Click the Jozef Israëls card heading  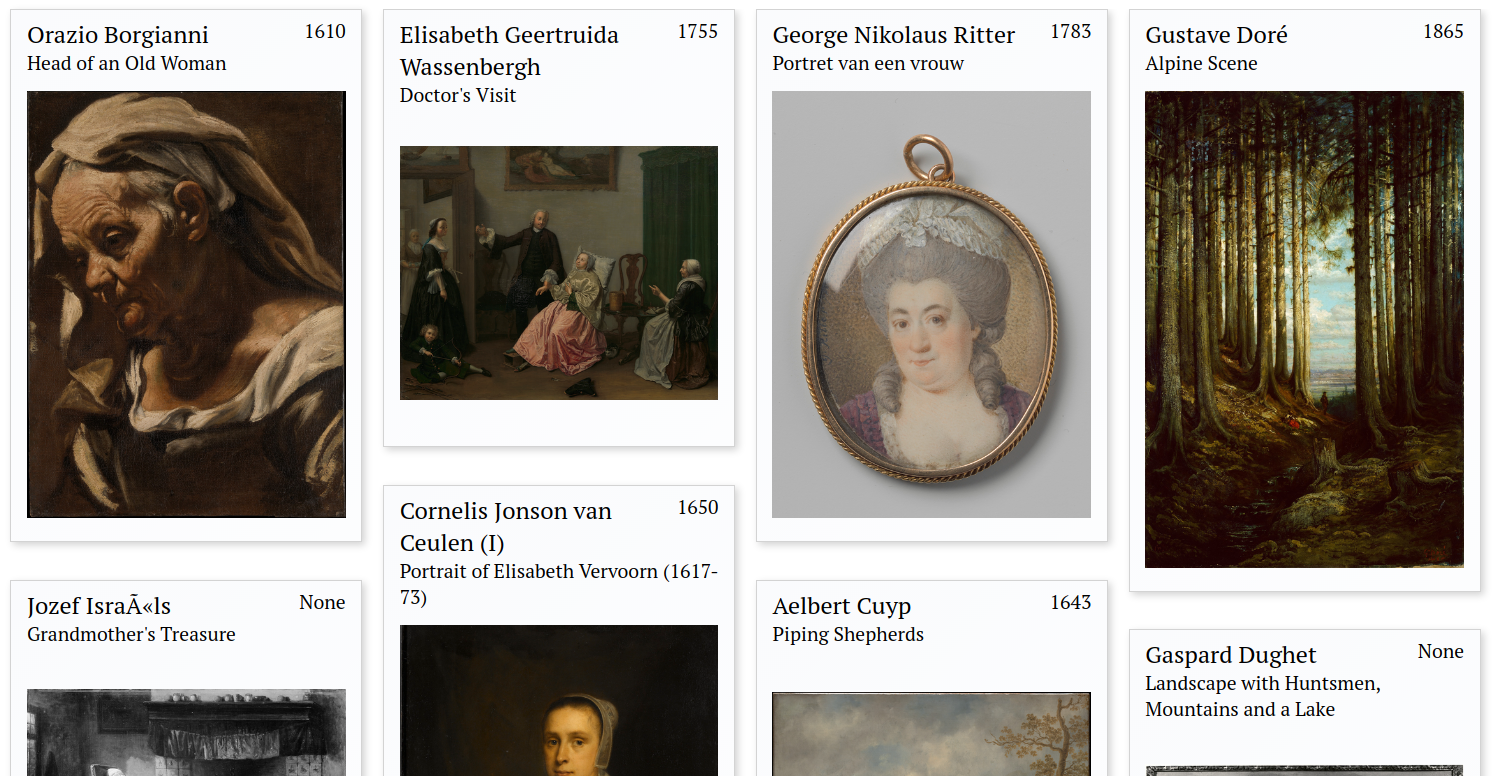[99, 606]
